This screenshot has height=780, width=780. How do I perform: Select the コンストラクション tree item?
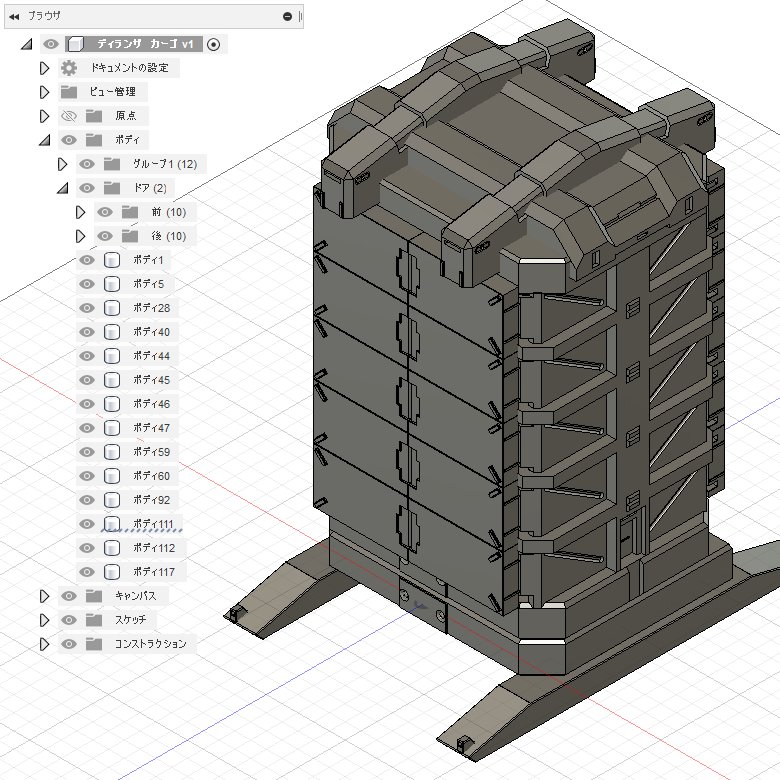point(150,644)
